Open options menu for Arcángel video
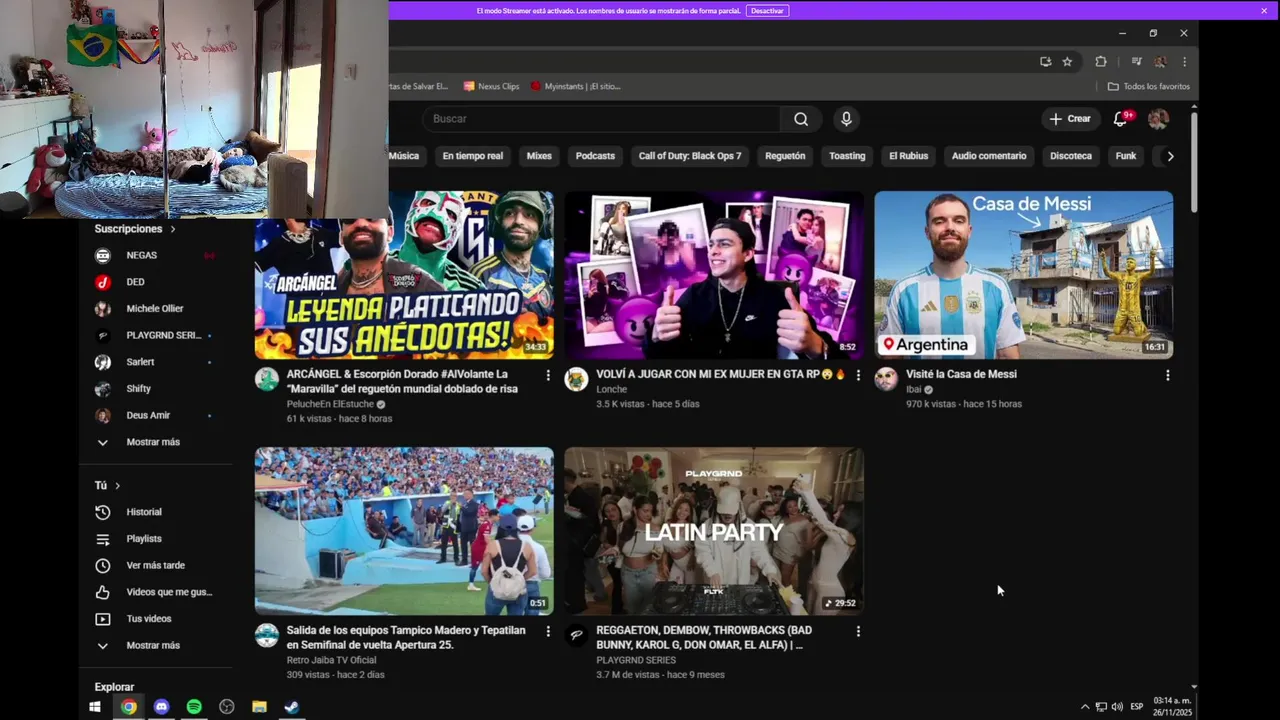 pos(548,375)
